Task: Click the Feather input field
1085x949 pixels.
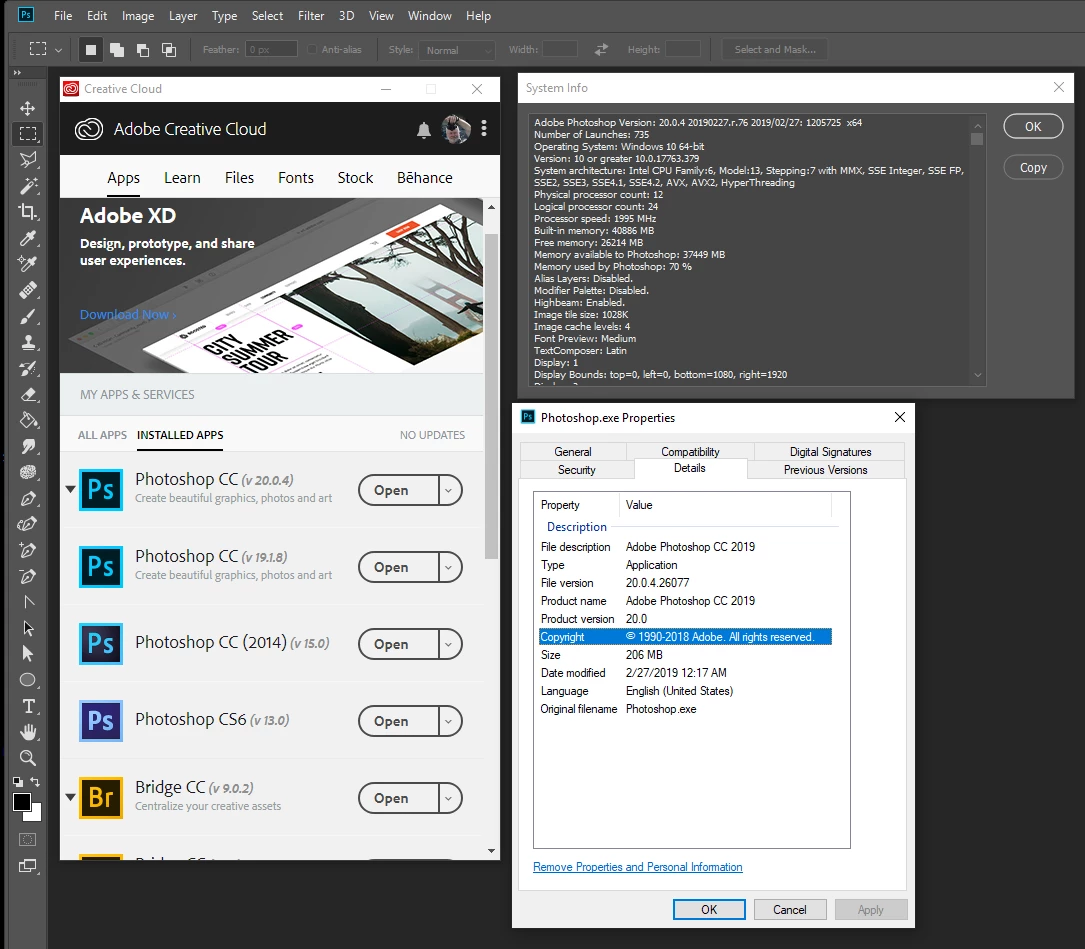Action: point(271,49)
